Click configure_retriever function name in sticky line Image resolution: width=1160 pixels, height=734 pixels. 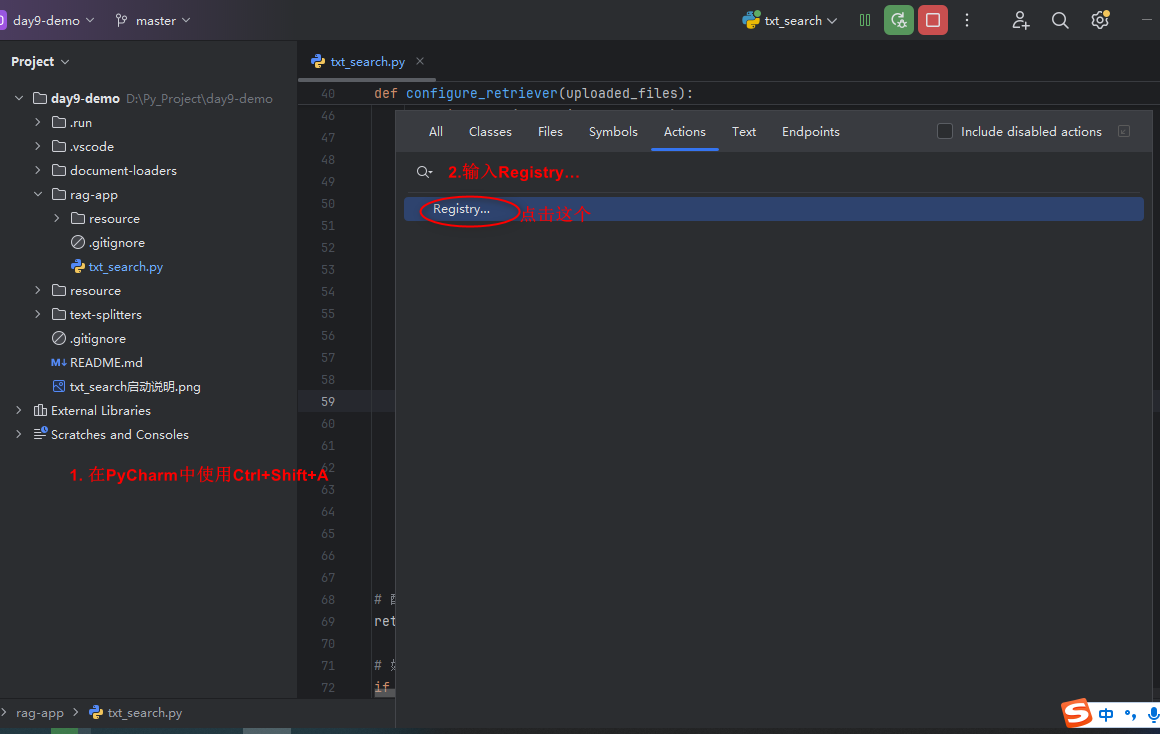click(482, 93)
